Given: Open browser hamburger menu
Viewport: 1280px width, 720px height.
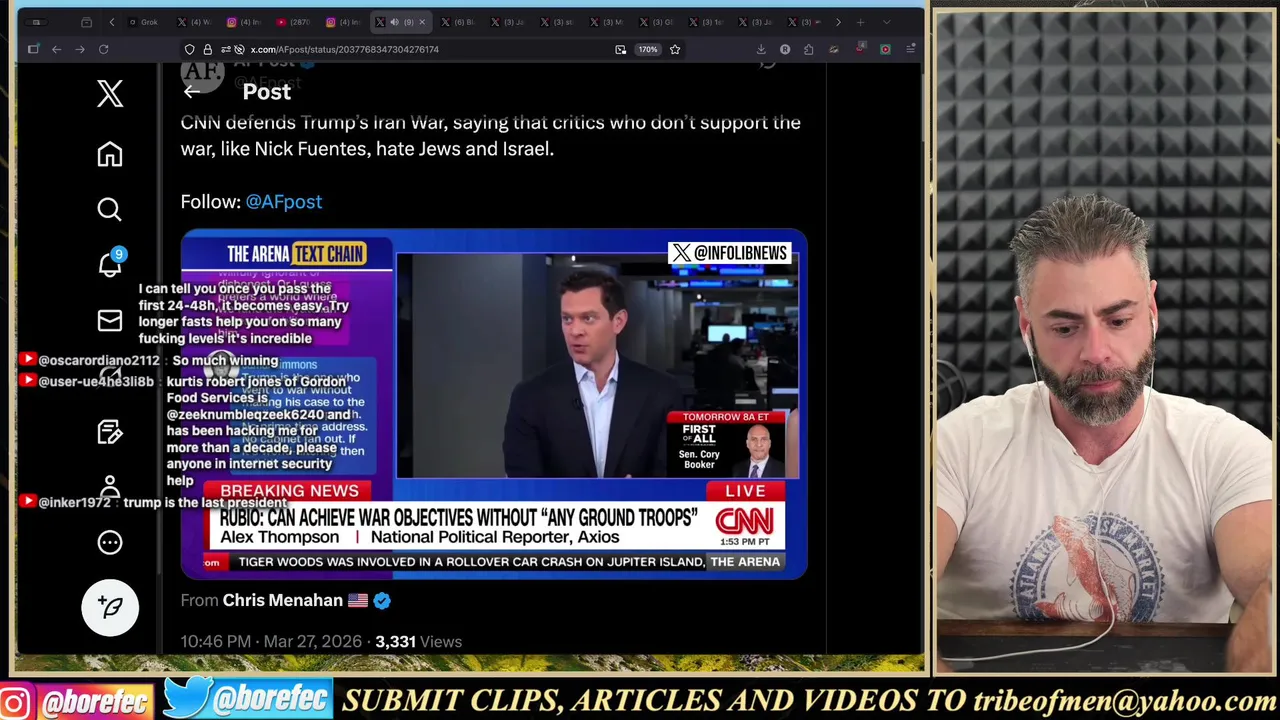Looking at the screenshot, I should pyautogui.click(x=910, y=49).
